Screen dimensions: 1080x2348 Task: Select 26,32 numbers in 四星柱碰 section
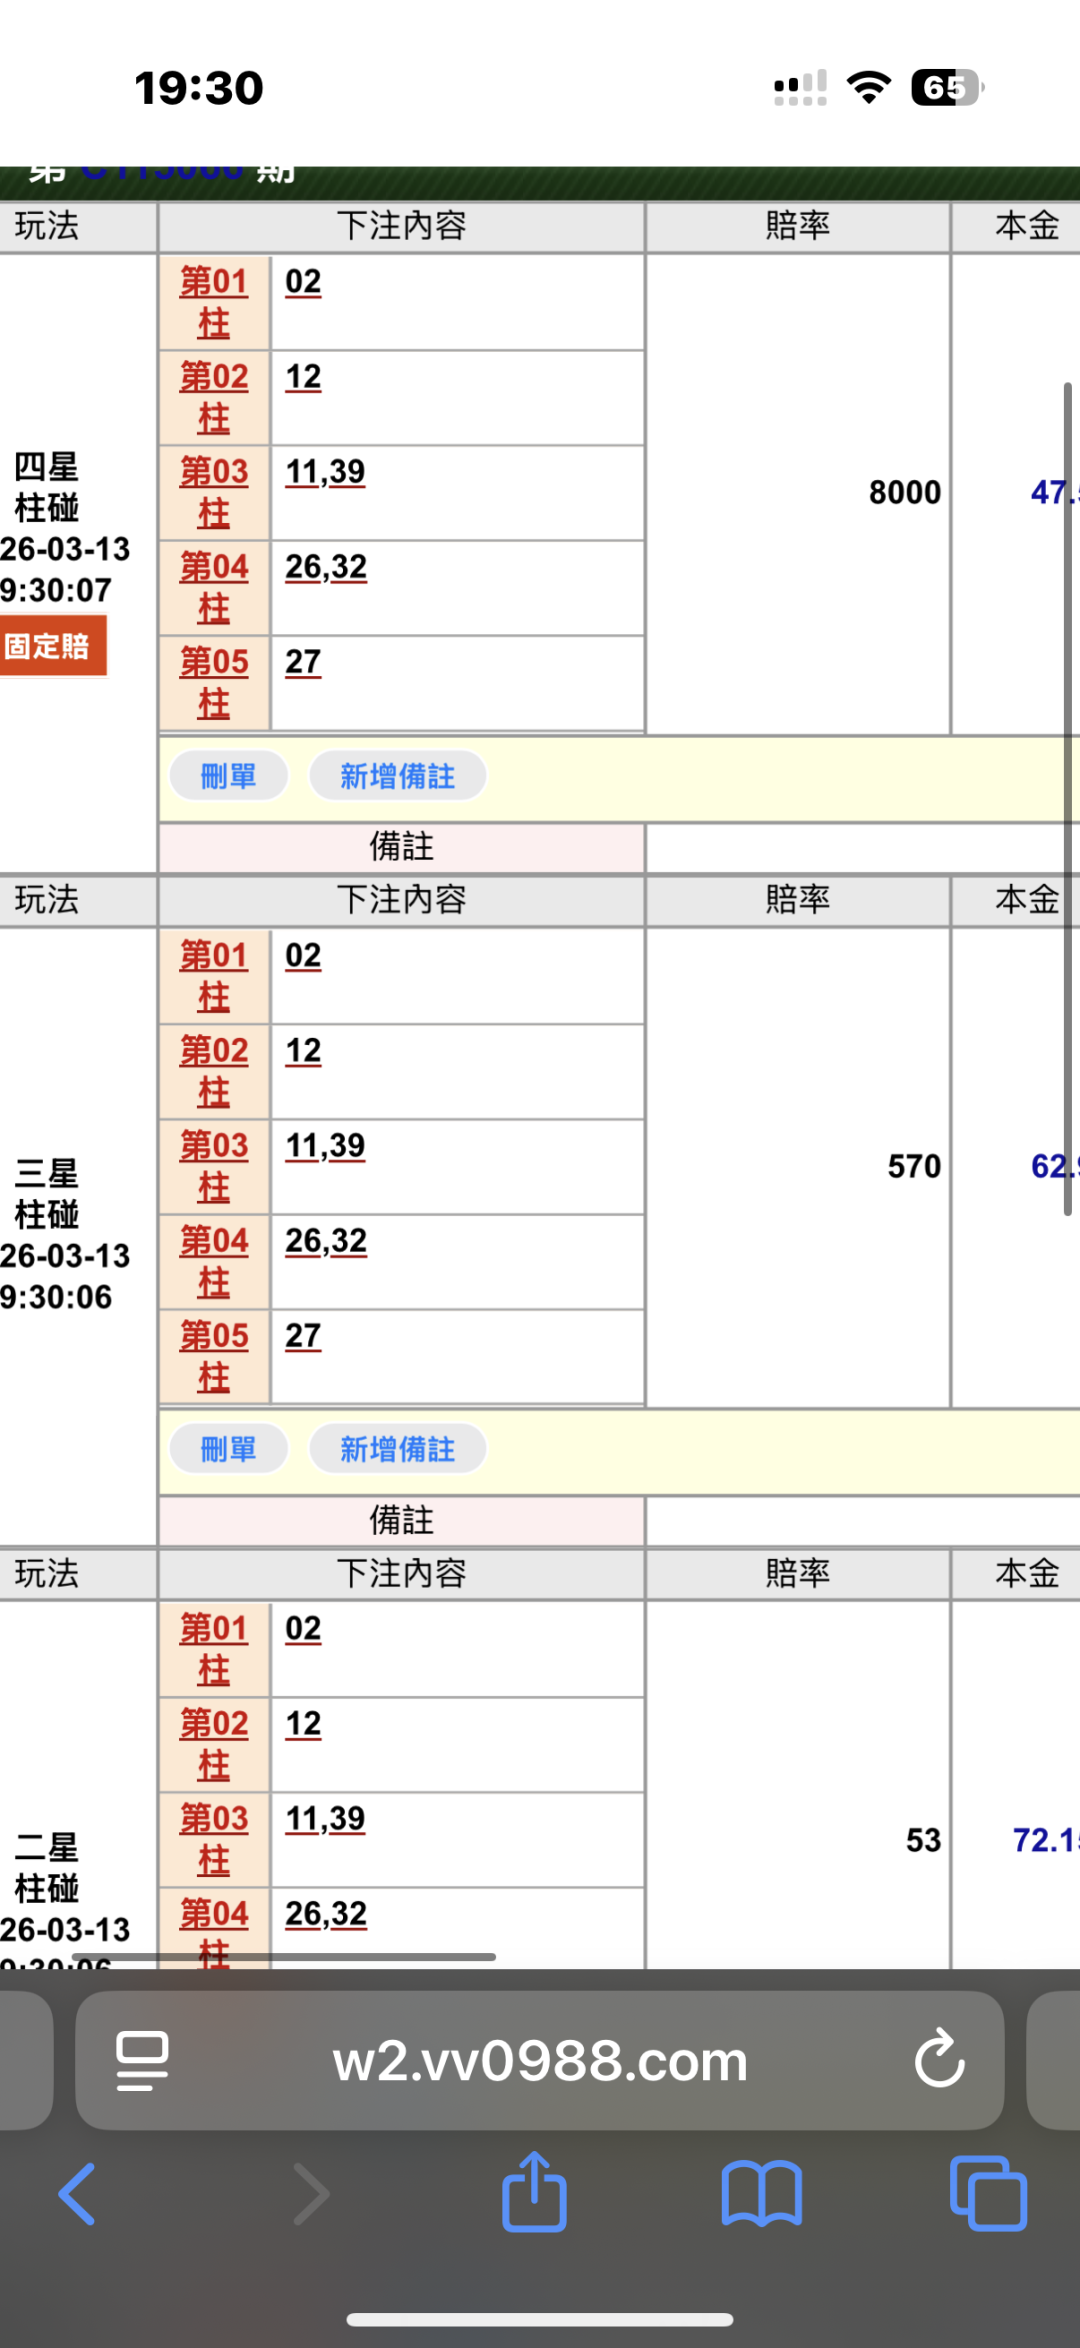[326, 567]
